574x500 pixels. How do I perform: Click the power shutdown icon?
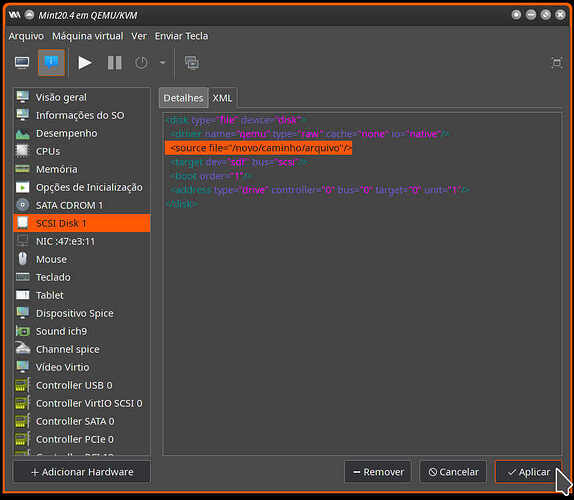pyautogui.click(x=141, y=63)
